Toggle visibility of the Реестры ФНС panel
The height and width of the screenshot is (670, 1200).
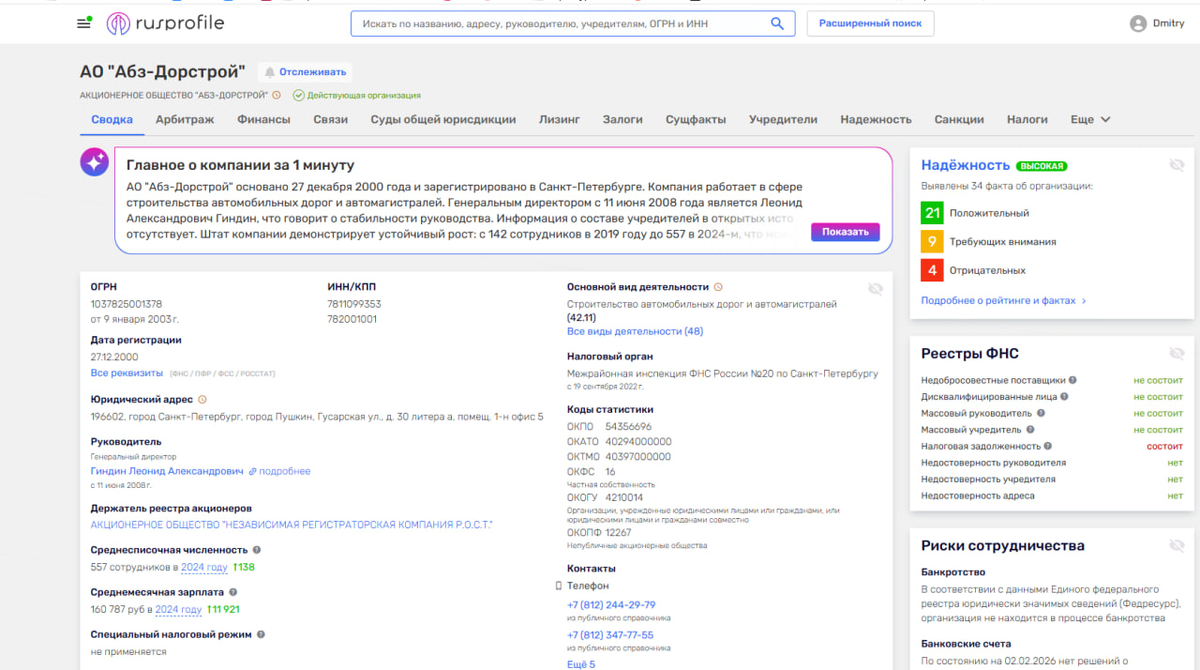pyautogui.click(x=1177, y=353)
